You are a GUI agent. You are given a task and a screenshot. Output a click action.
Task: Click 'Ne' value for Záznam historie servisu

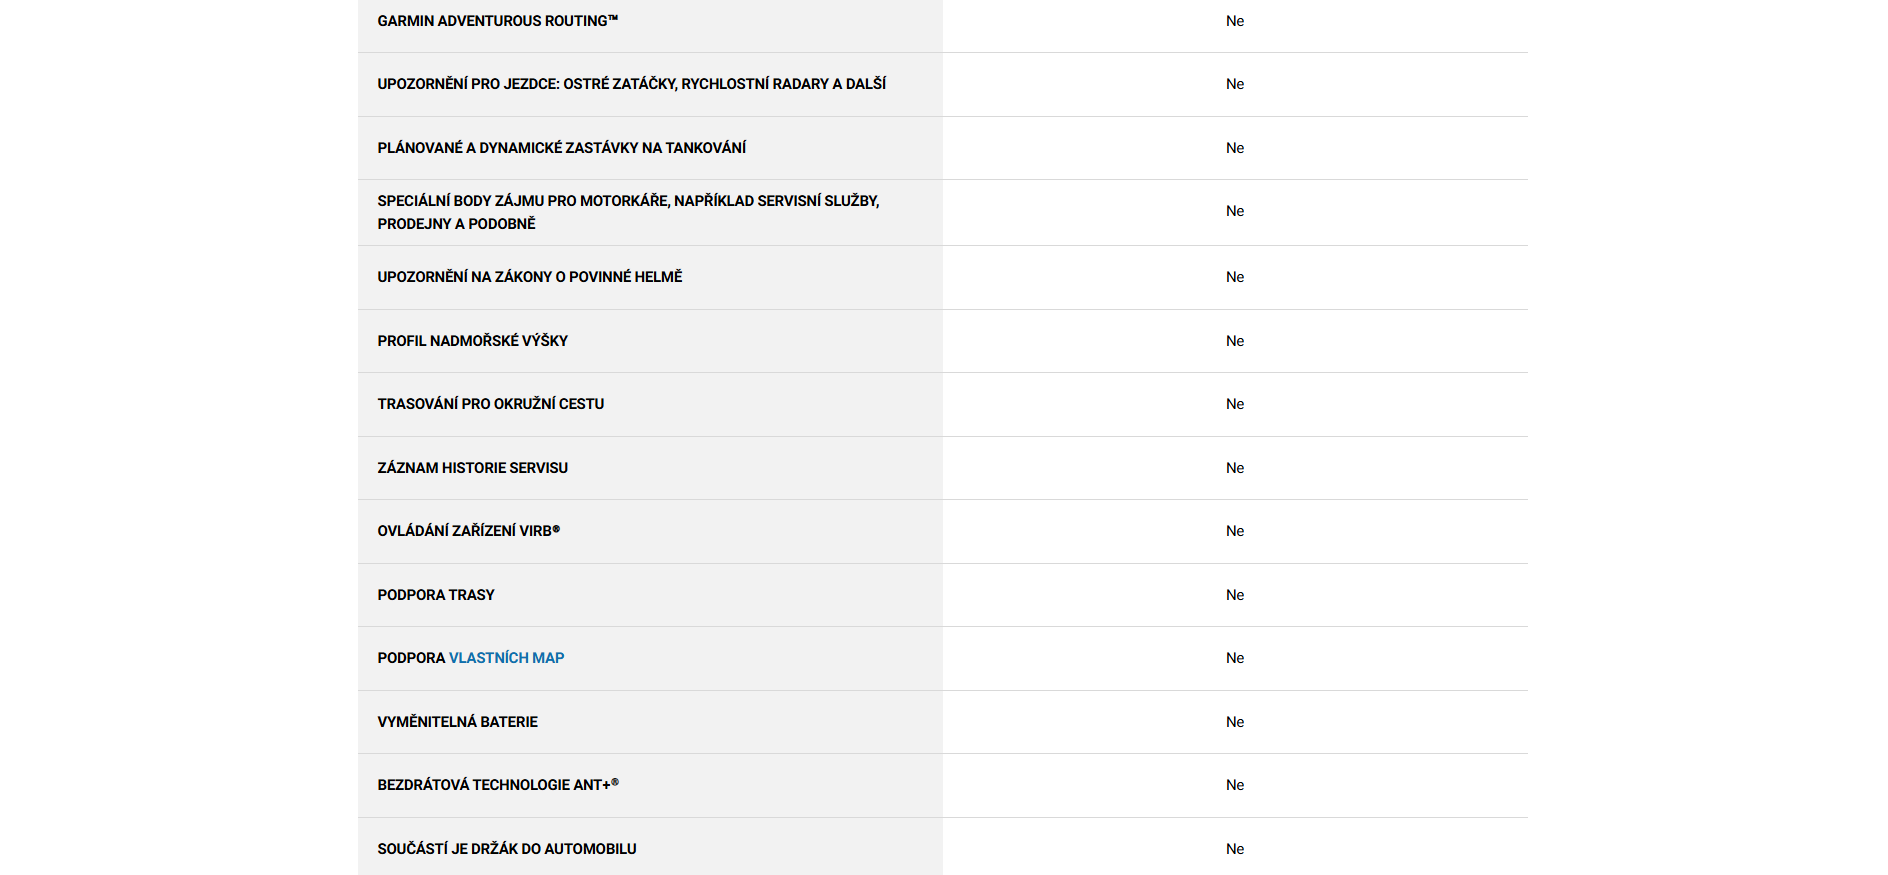click(x=1235, y=468)
